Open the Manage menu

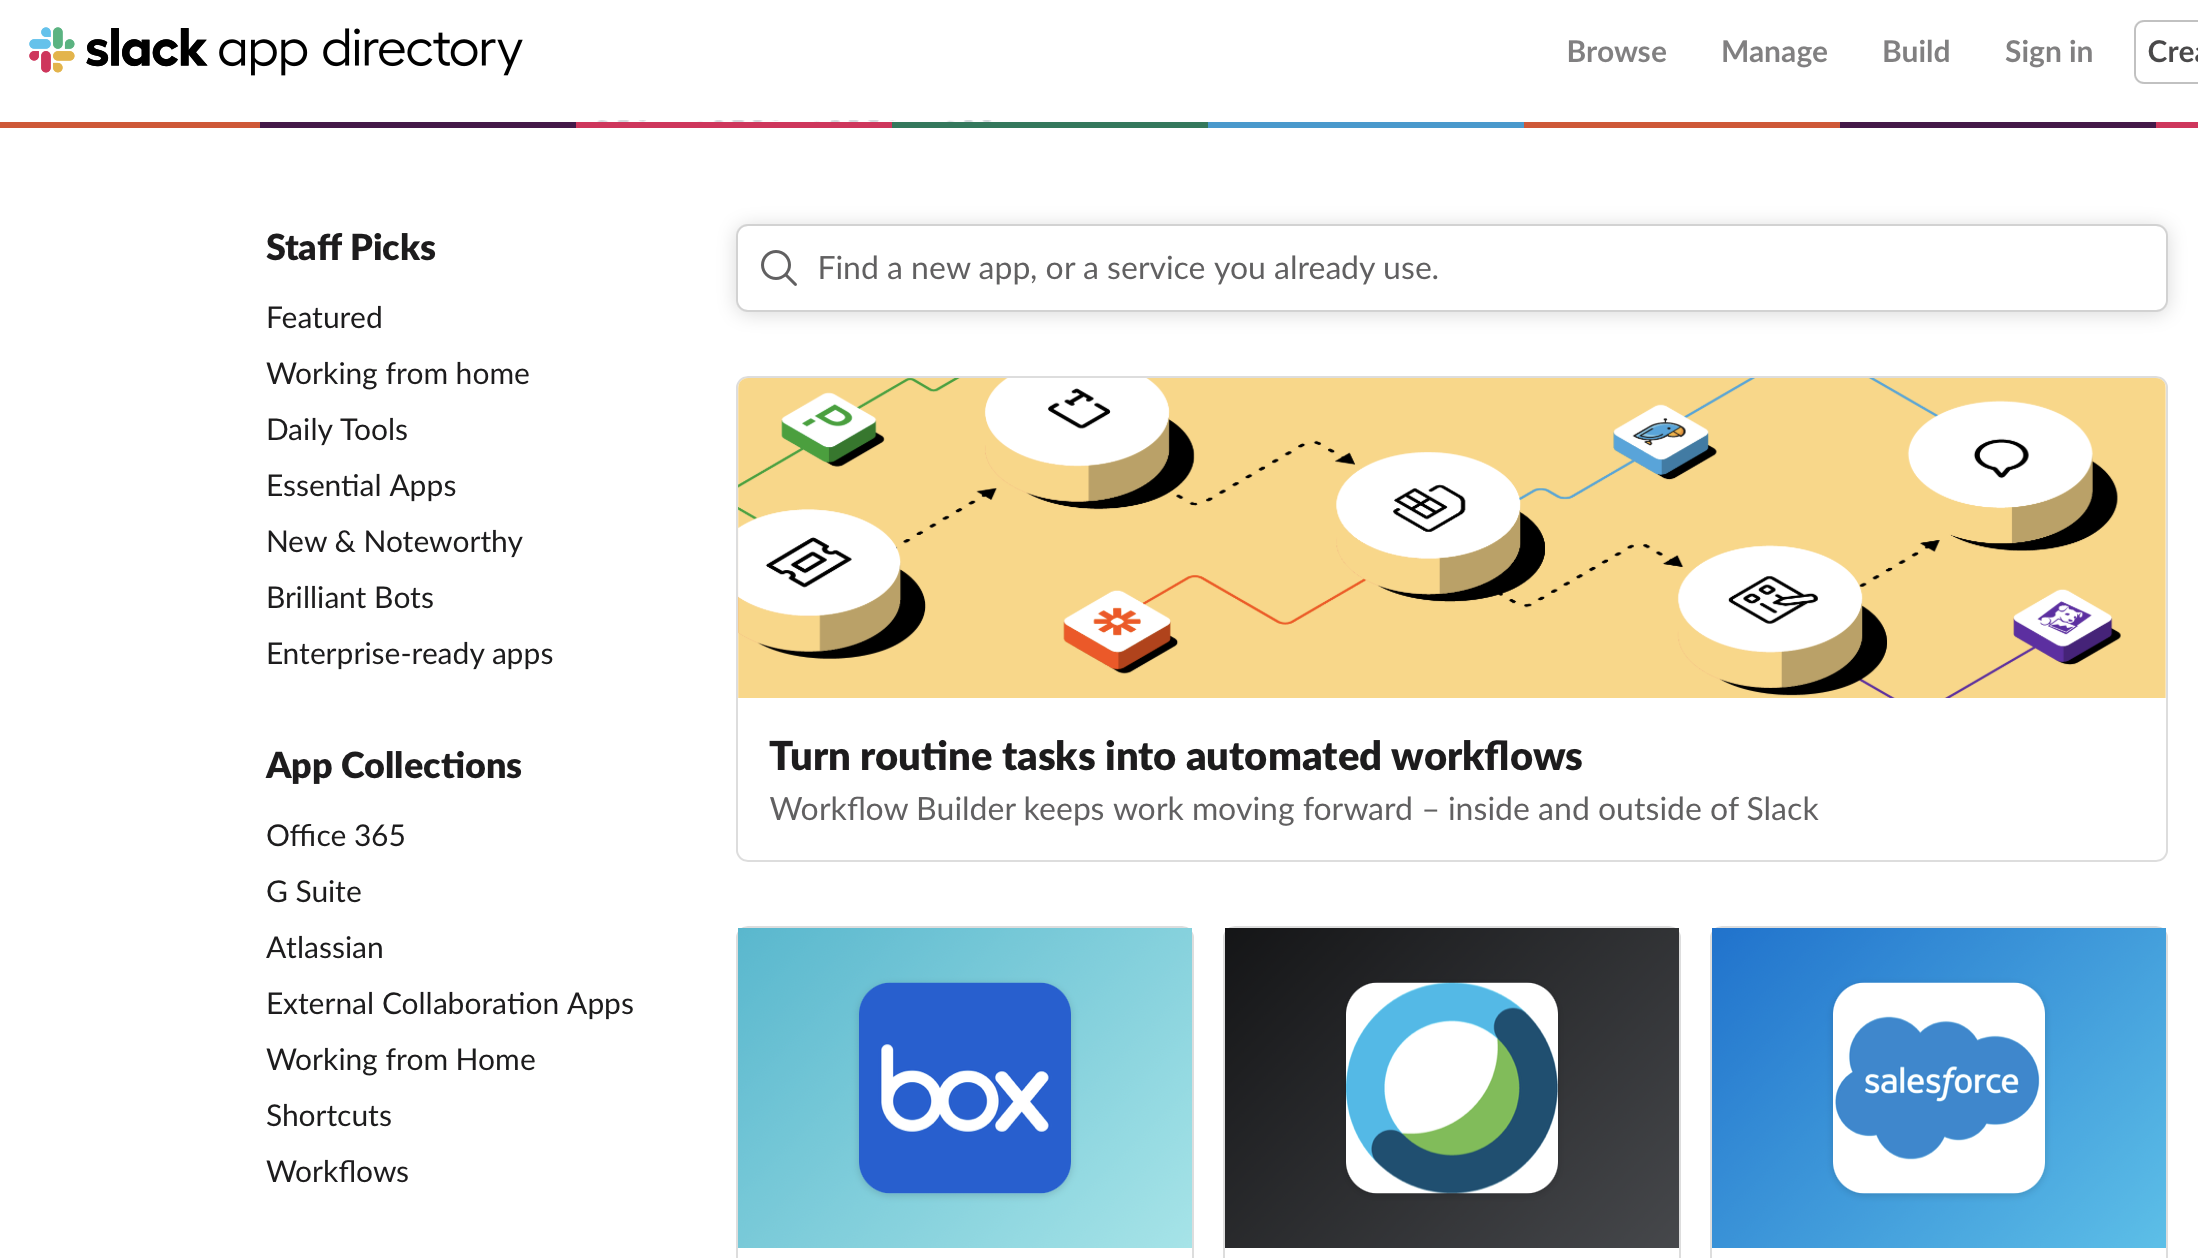(x=1774, y=51)
